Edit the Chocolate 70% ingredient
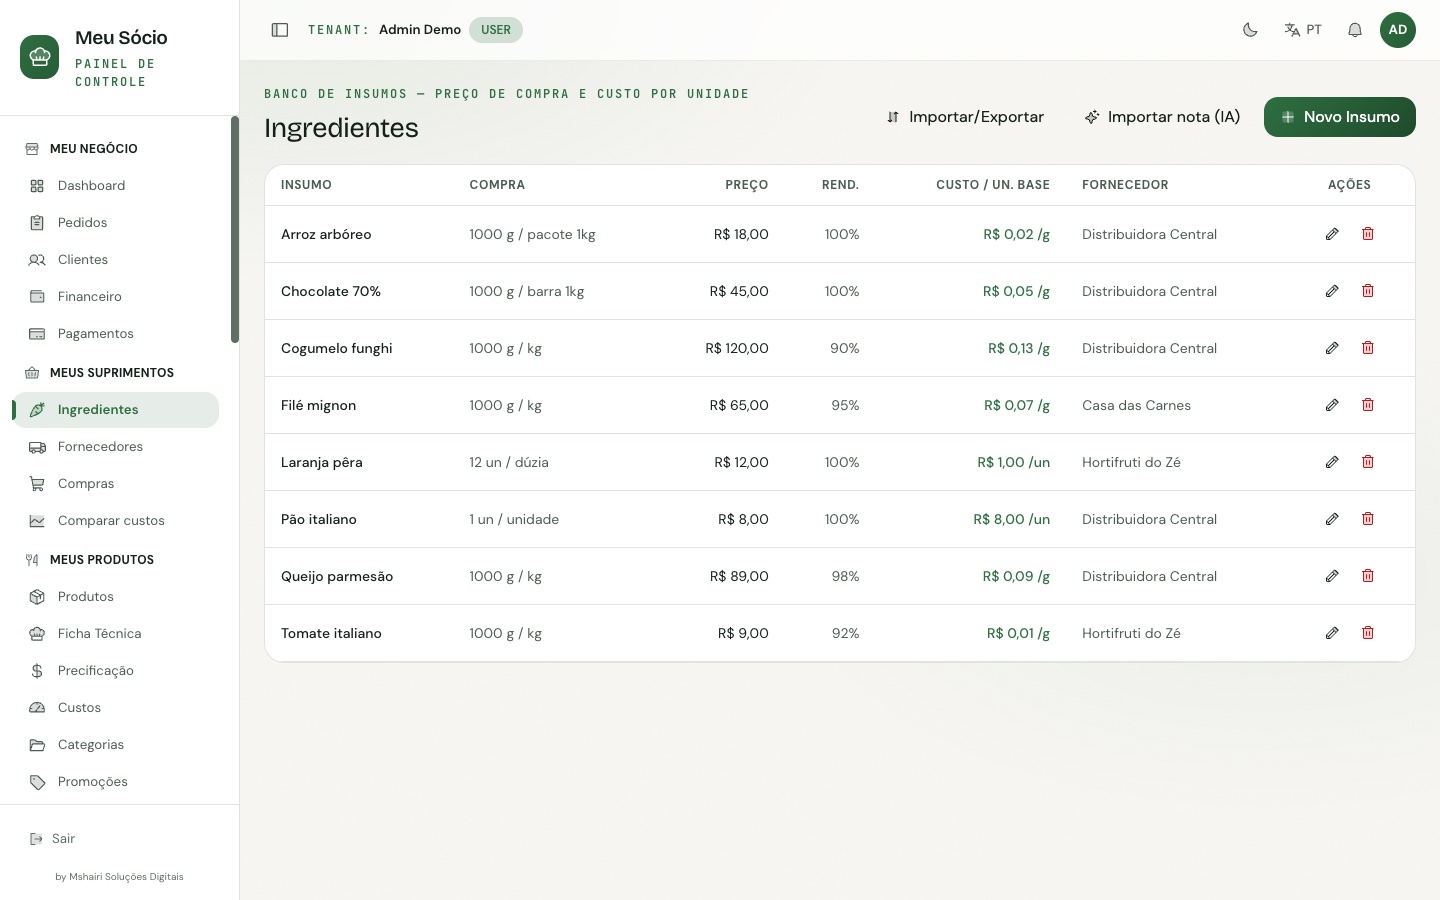The image size is (1440, 900). [x=1332, y=291]
